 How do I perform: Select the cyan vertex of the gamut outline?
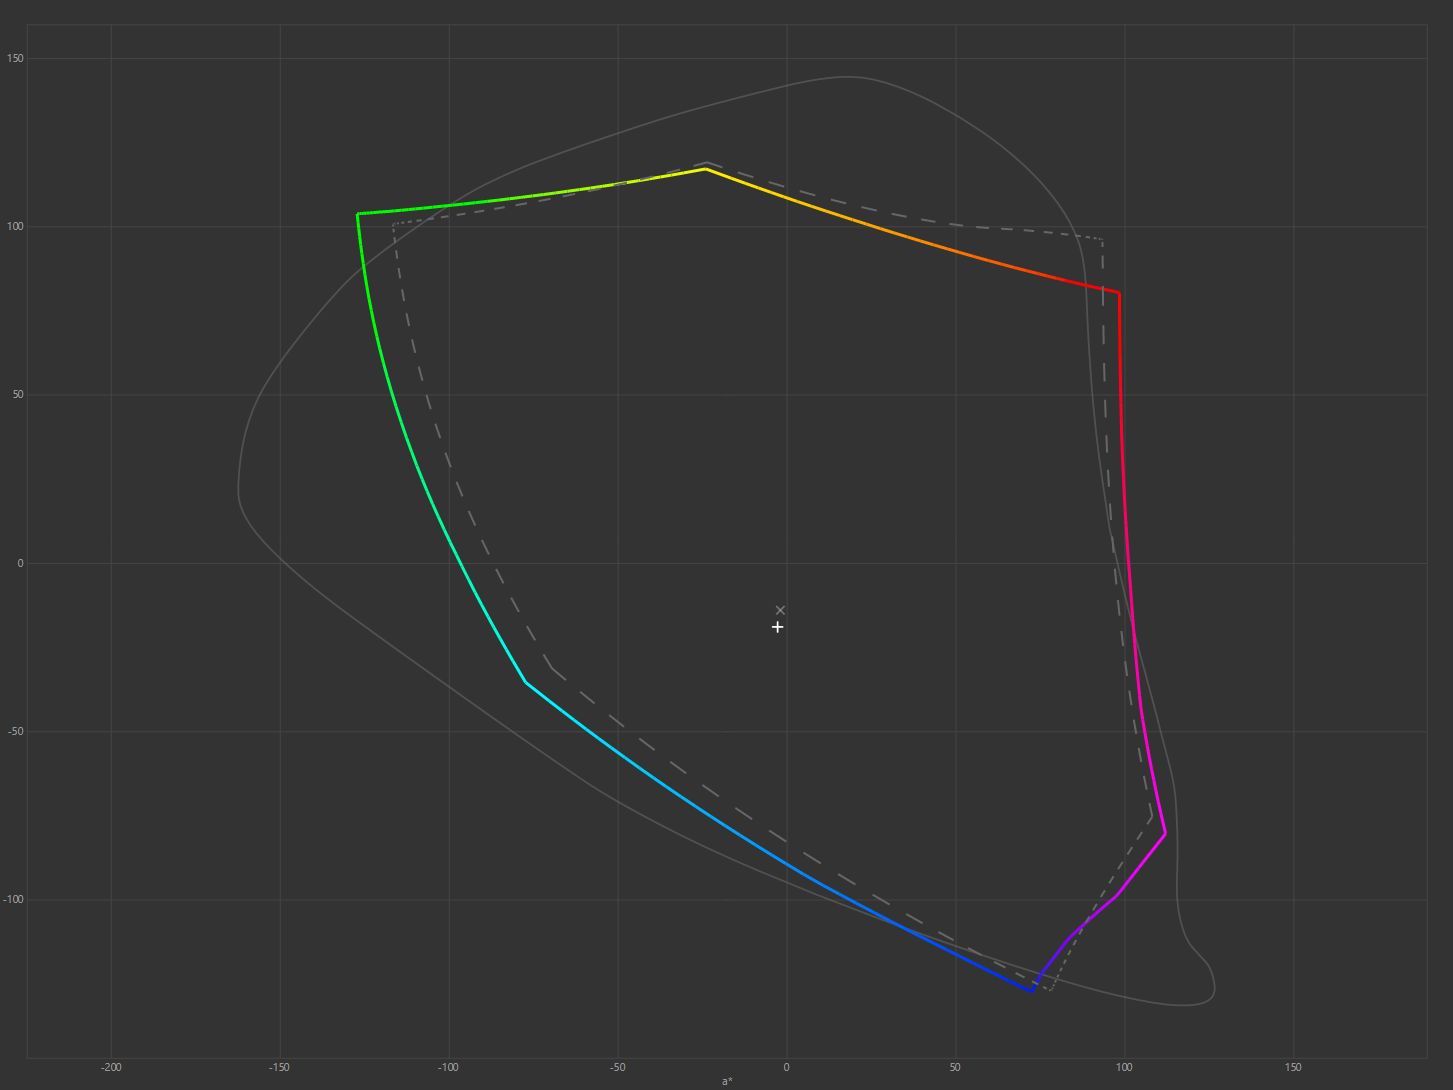(525, 682)
